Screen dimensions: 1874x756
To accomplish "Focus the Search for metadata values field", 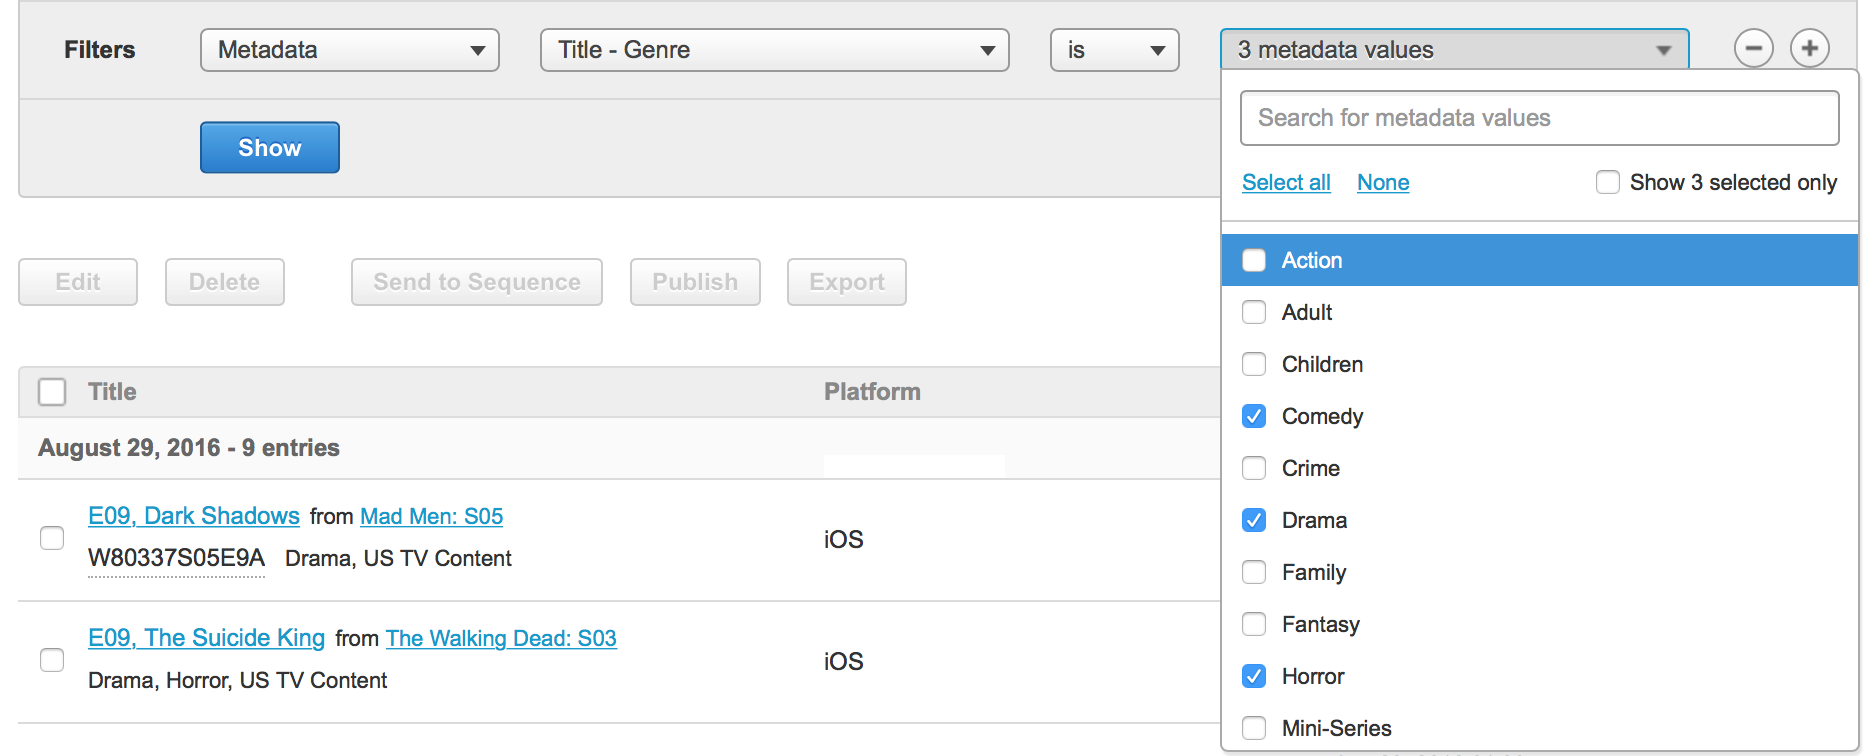I will point(1539,118).
